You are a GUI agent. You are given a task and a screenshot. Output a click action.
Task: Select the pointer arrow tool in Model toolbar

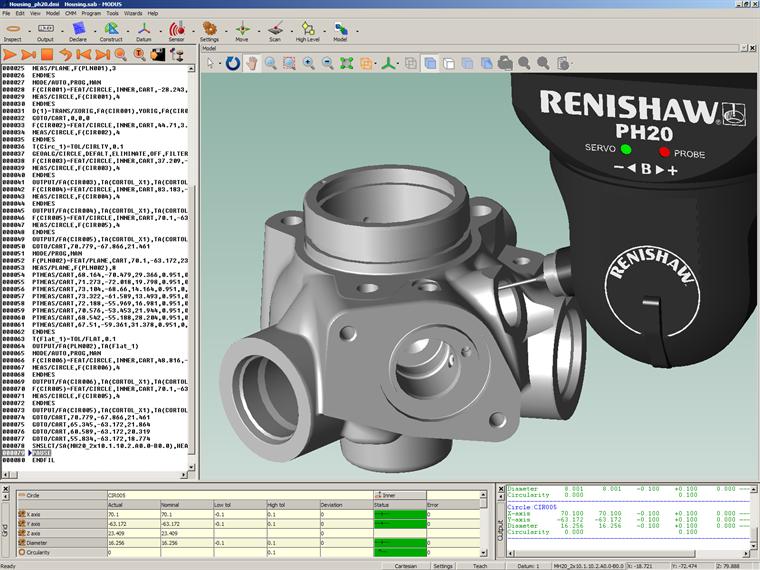[210, 63]
